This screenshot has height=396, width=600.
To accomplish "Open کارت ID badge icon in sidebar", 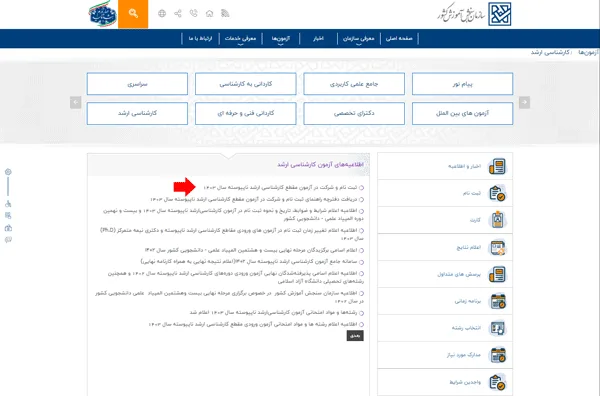I will (x=497, y=220).
